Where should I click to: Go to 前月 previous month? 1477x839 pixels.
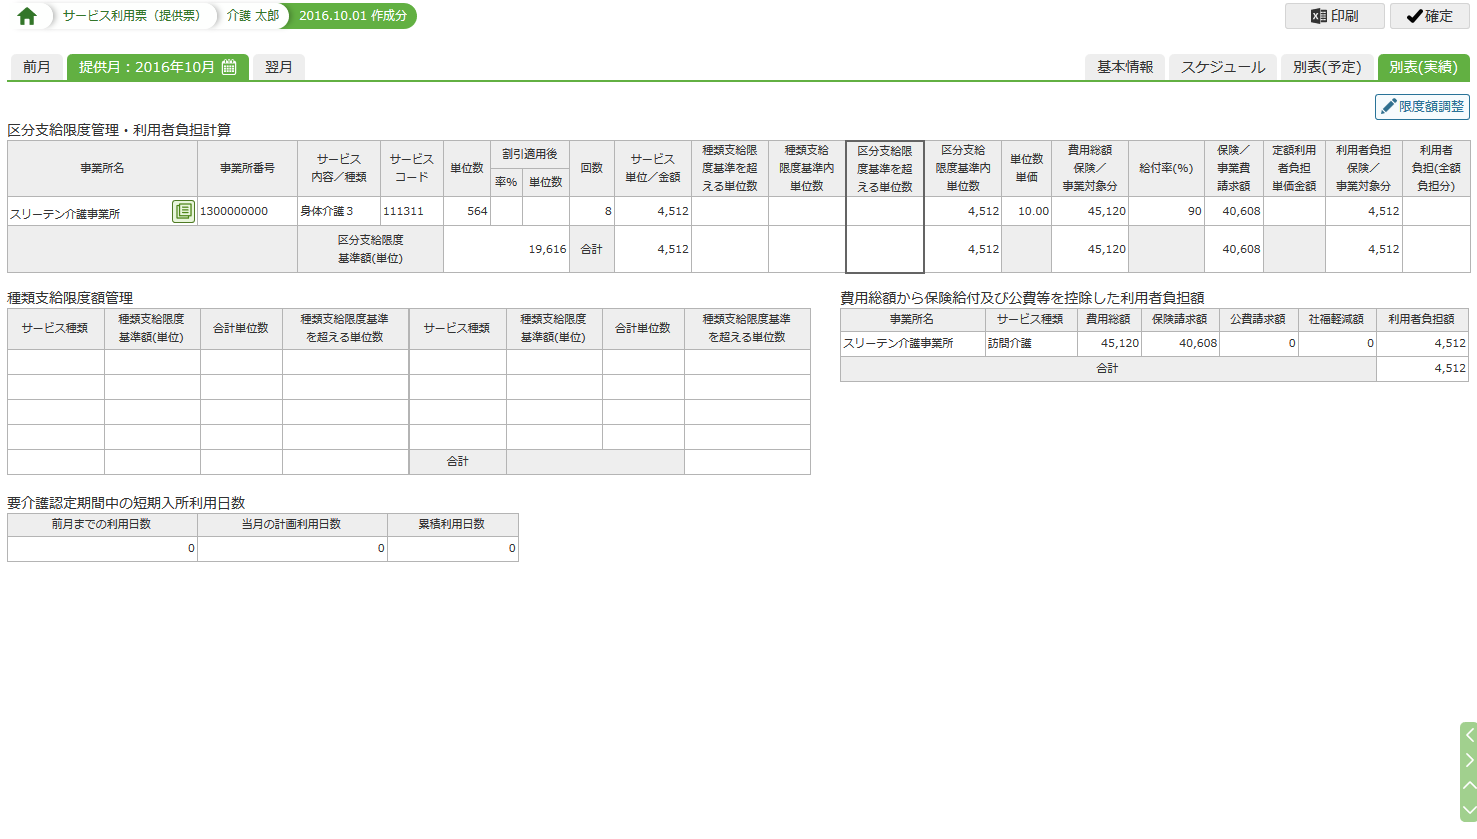pyautogui.click(x=36, y=67)
